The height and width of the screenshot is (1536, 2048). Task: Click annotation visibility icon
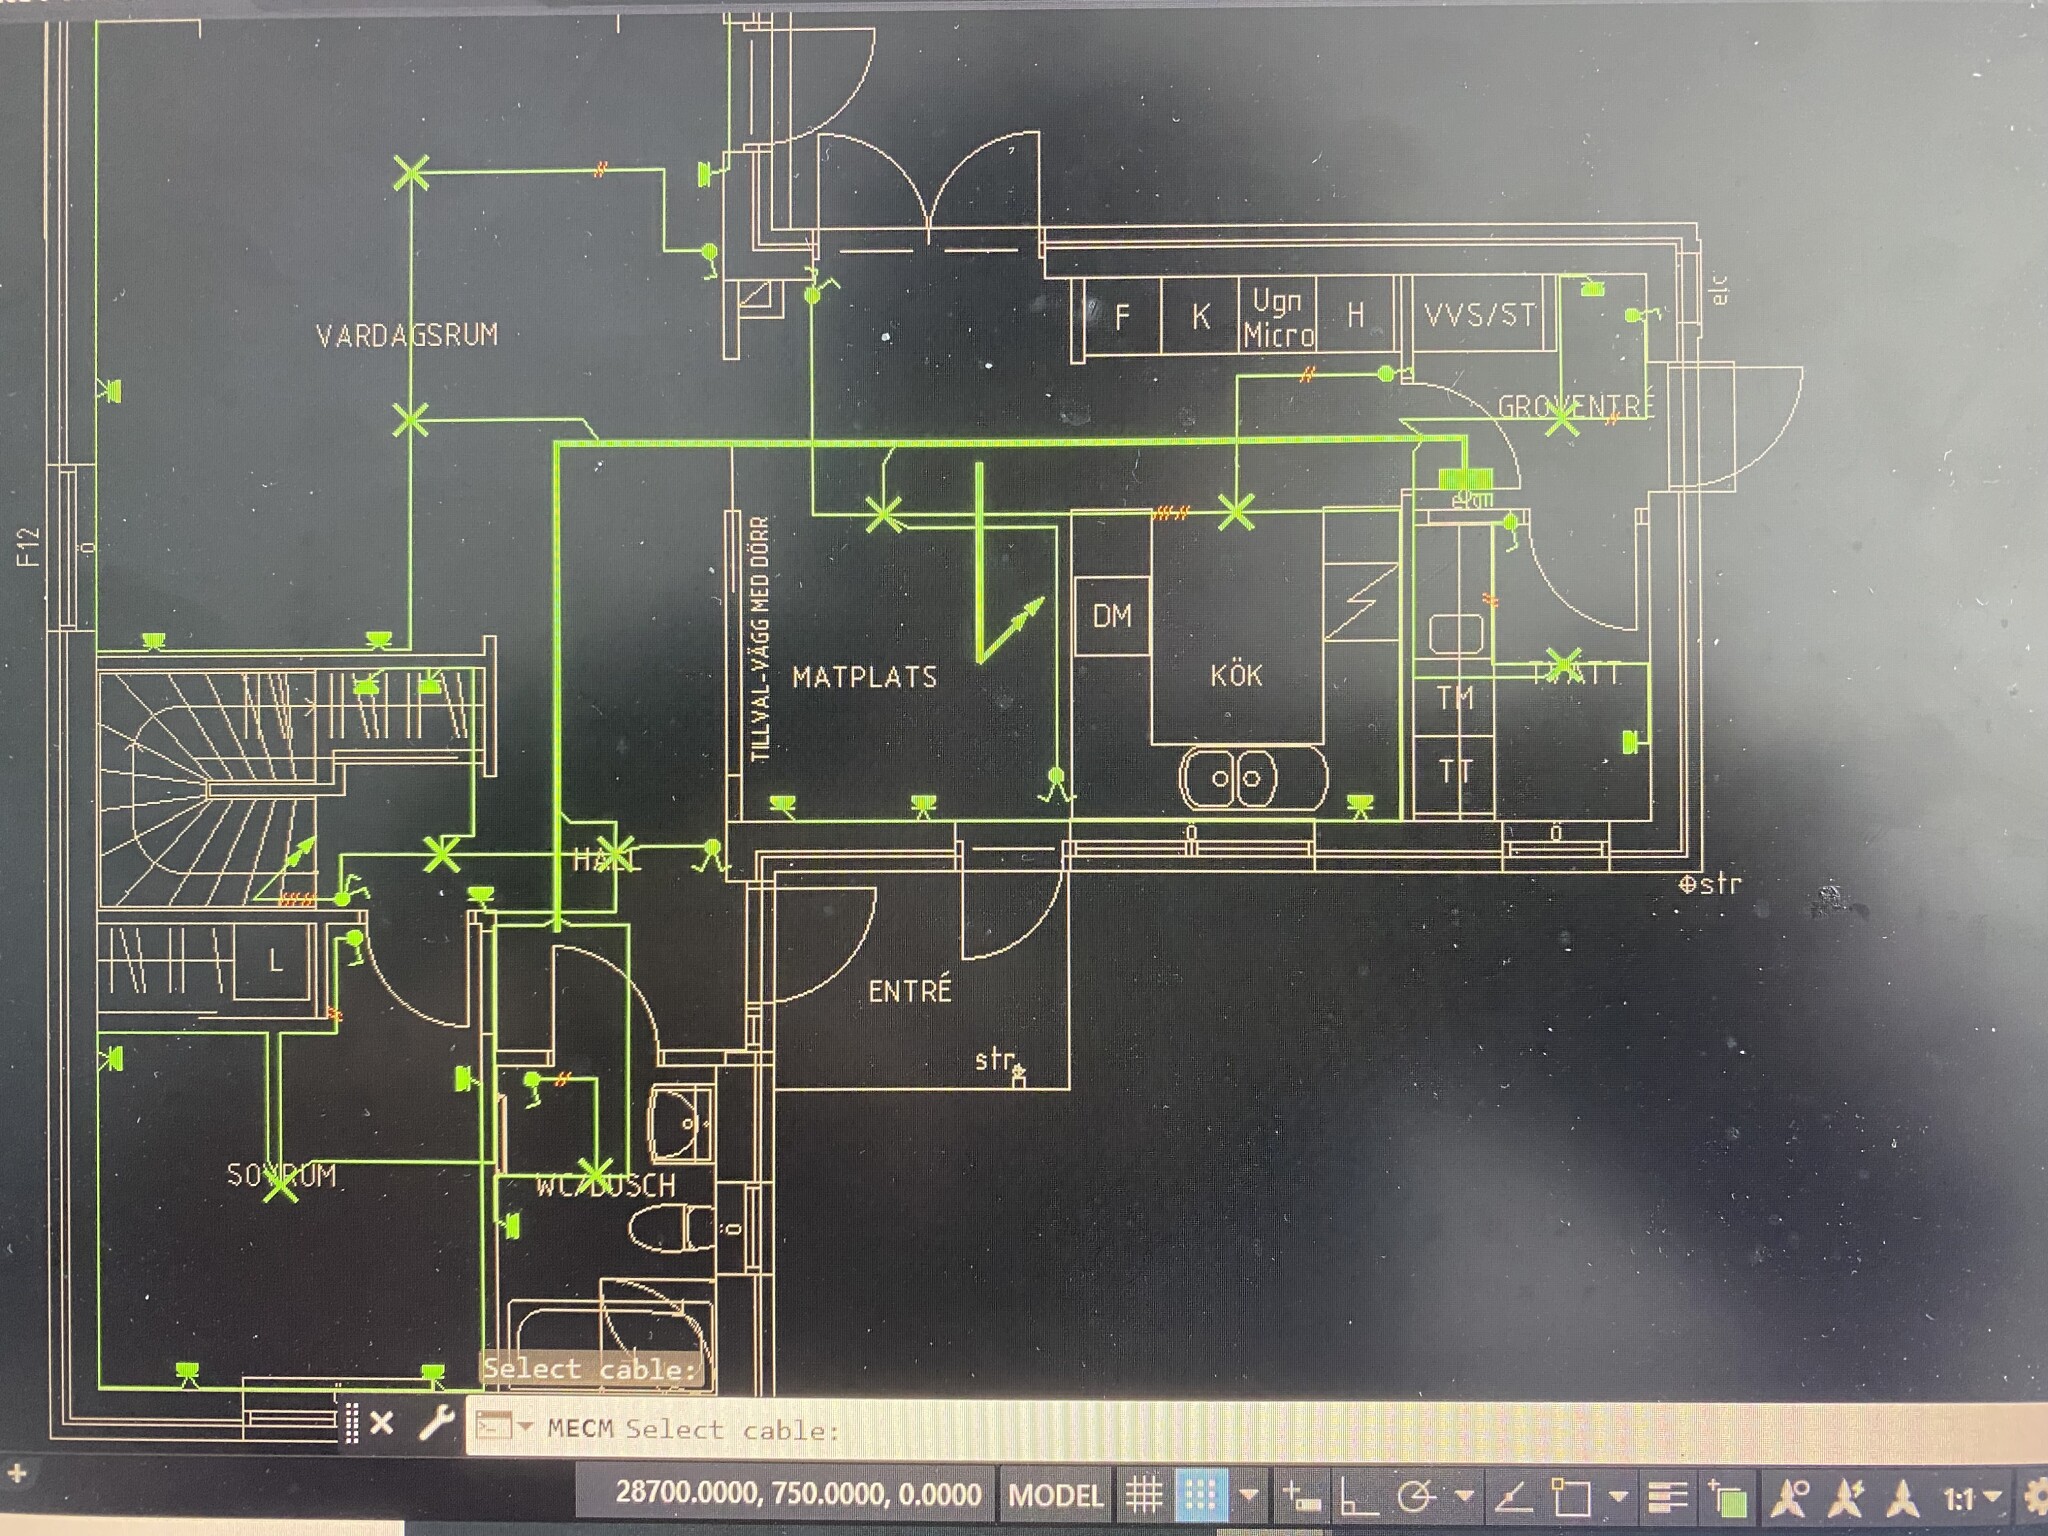click(x=1790, y=1497)
